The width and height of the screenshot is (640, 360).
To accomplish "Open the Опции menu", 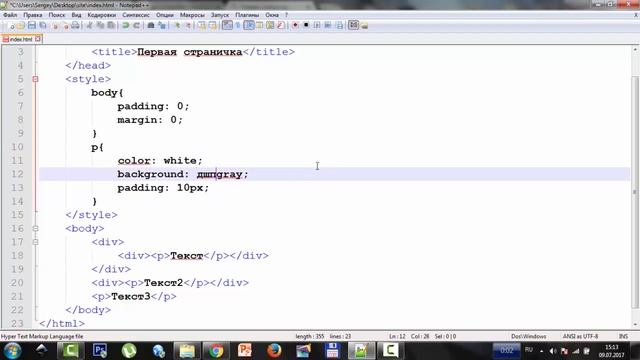I will 165,15.
